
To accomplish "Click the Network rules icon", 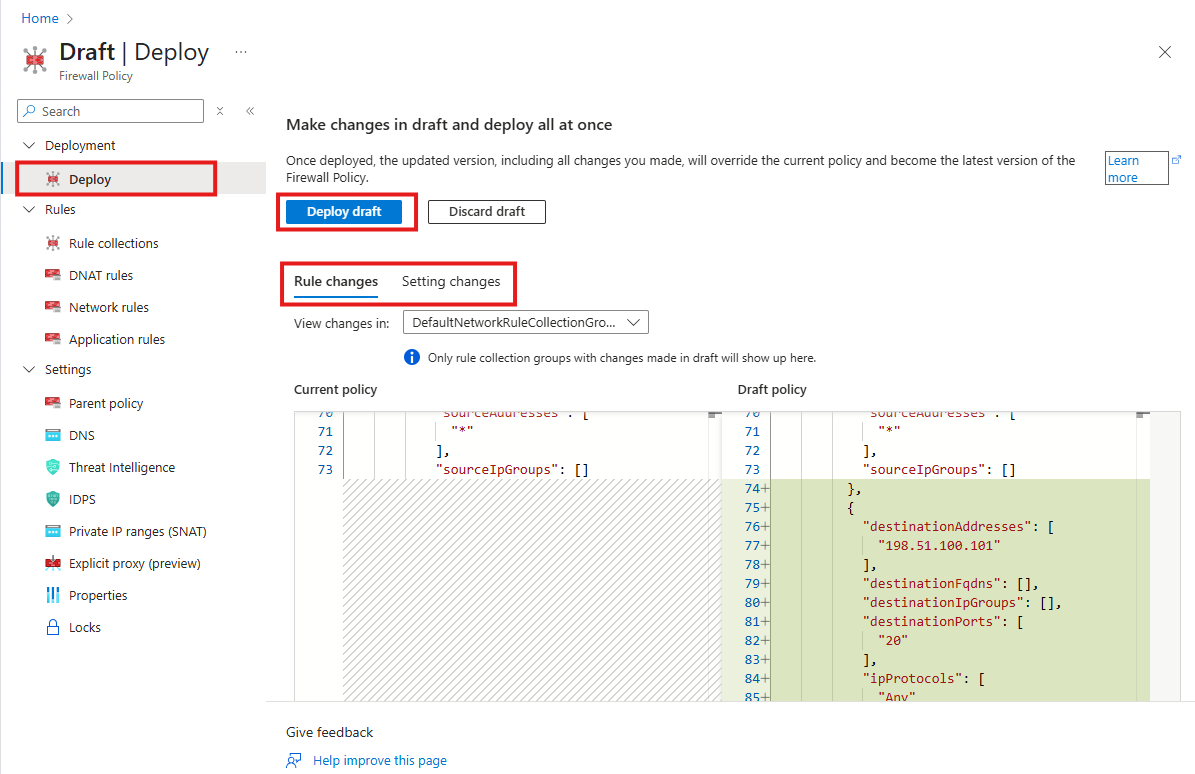I will pyautogui.click(x=53, y=307).
